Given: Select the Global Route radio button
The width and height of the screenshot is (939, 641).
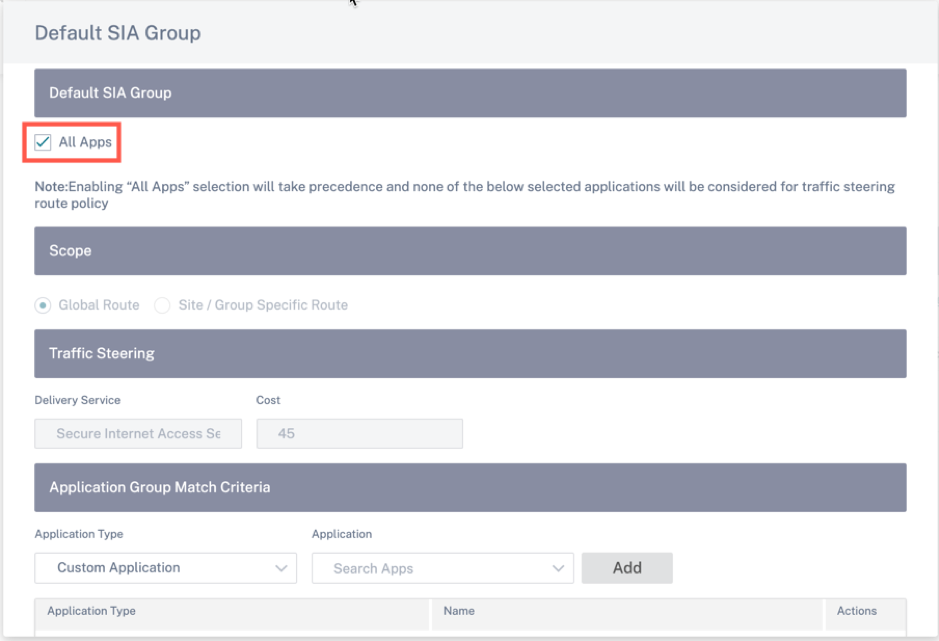Looking at the screenshot, I should click(43, 306).
